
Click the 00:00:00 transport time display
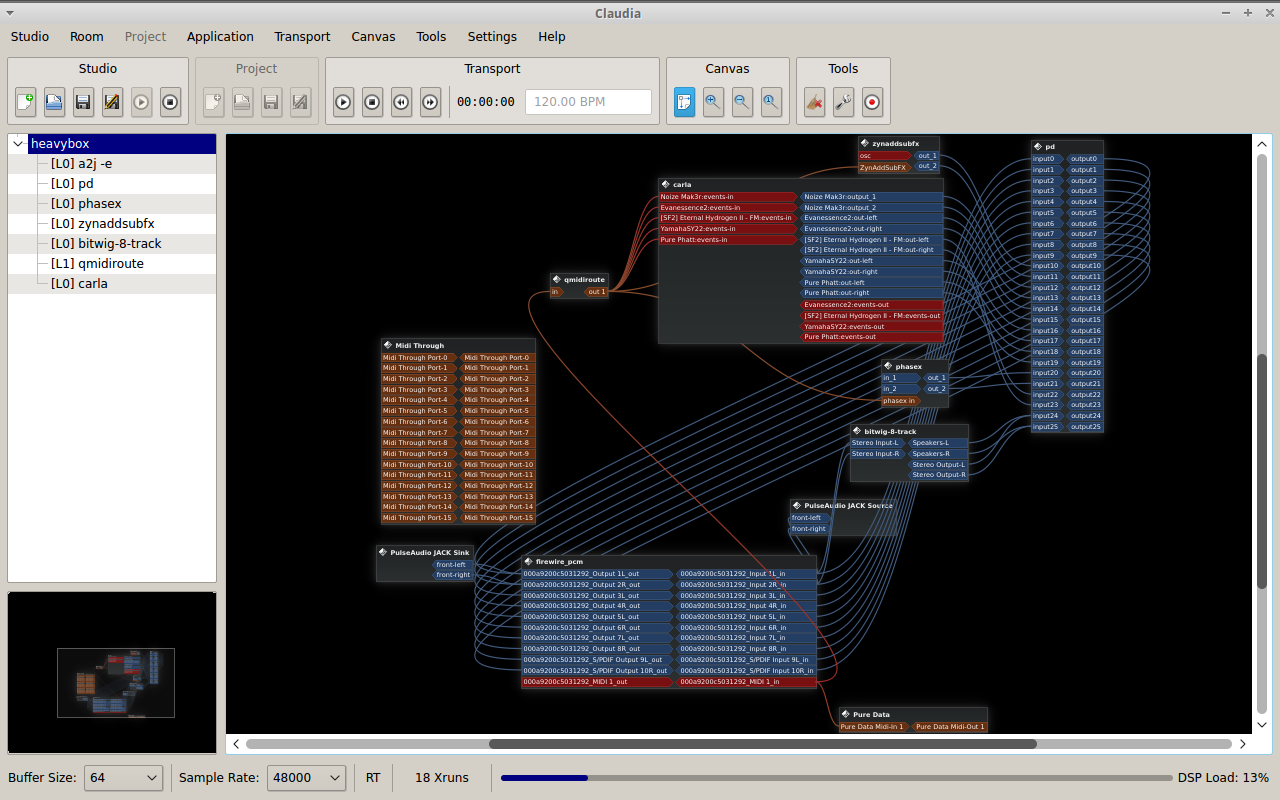(486, 102)
